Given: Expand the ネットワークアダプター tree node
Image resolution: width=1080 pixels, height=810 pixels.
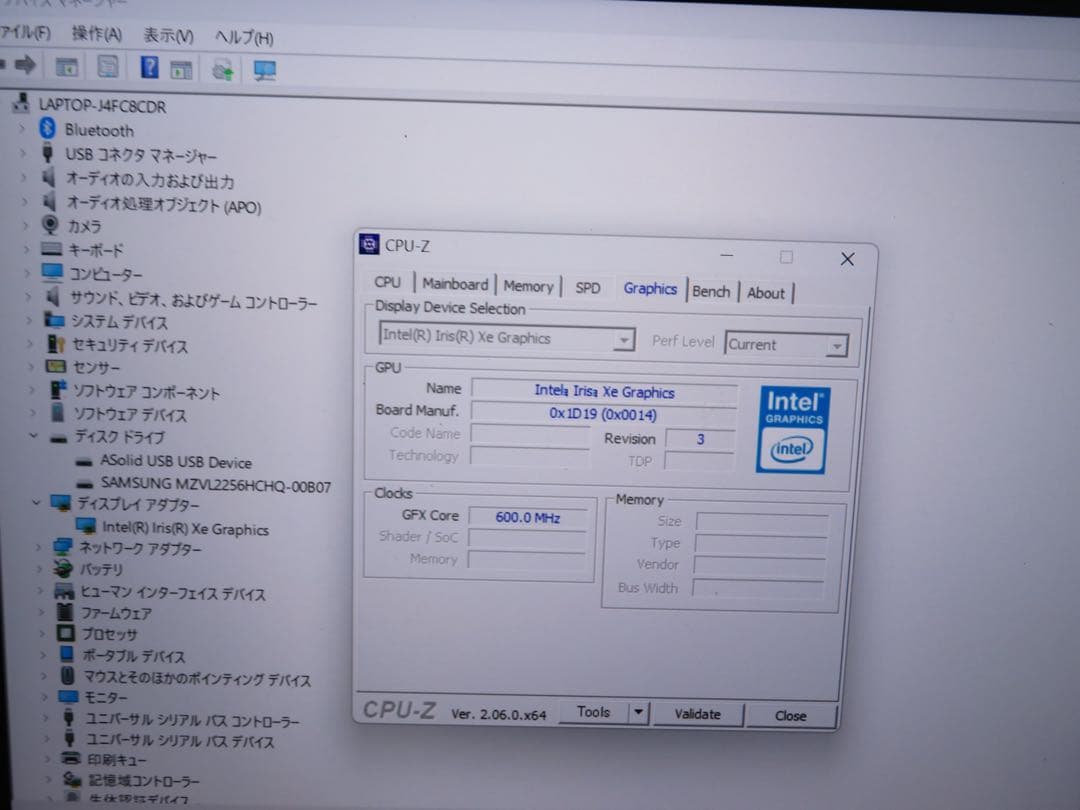Looking at the screenshot, I should pos(39,548).
